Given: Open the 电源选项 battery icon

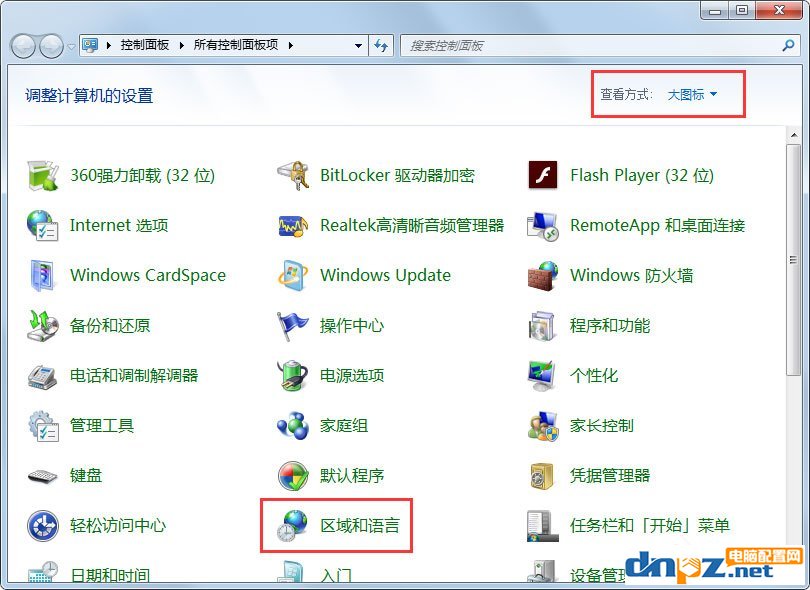Looking at the screenshot, I should tap(293, 376).
